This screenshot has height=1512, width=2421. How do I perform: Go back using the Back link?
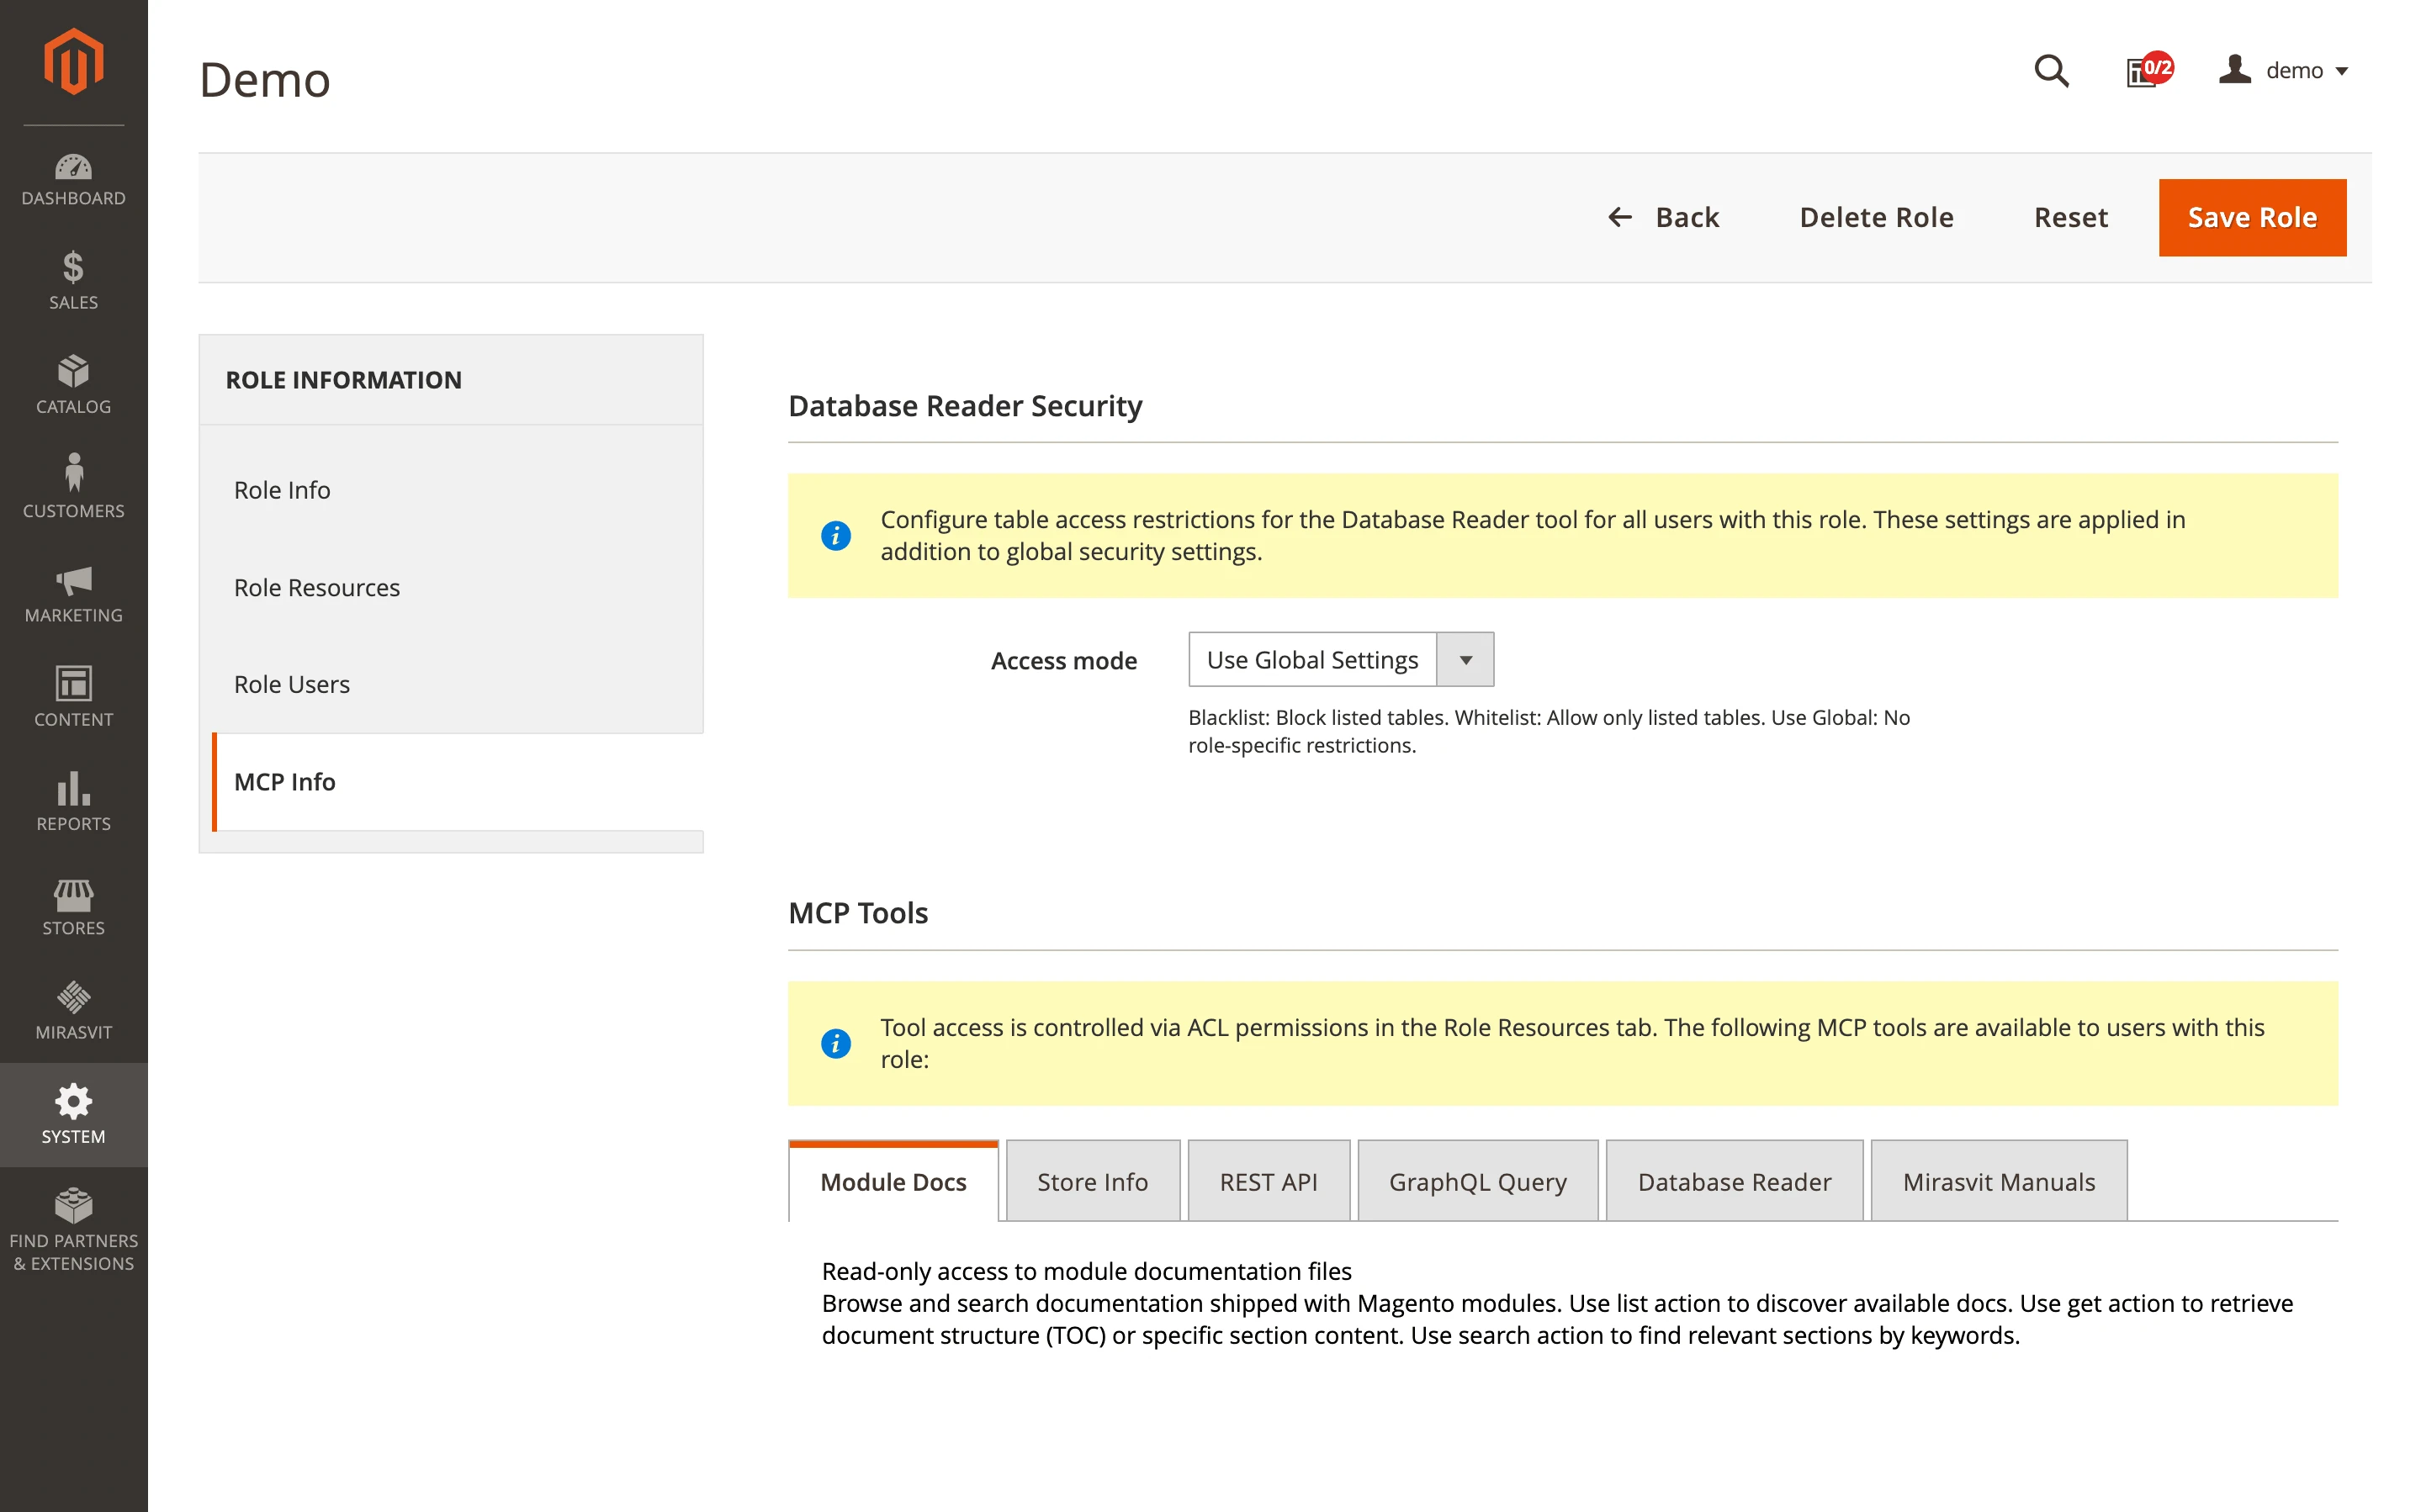pyautogui.click(x=1663, y=217)
